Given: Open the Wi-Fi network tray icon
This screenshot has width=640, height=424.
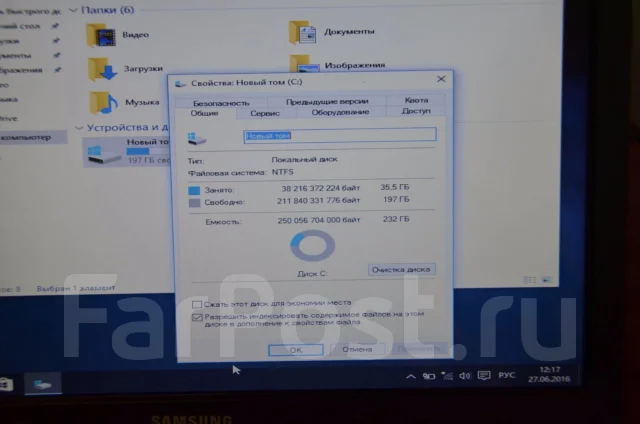Looking at the screenshot, I should 447,376.
